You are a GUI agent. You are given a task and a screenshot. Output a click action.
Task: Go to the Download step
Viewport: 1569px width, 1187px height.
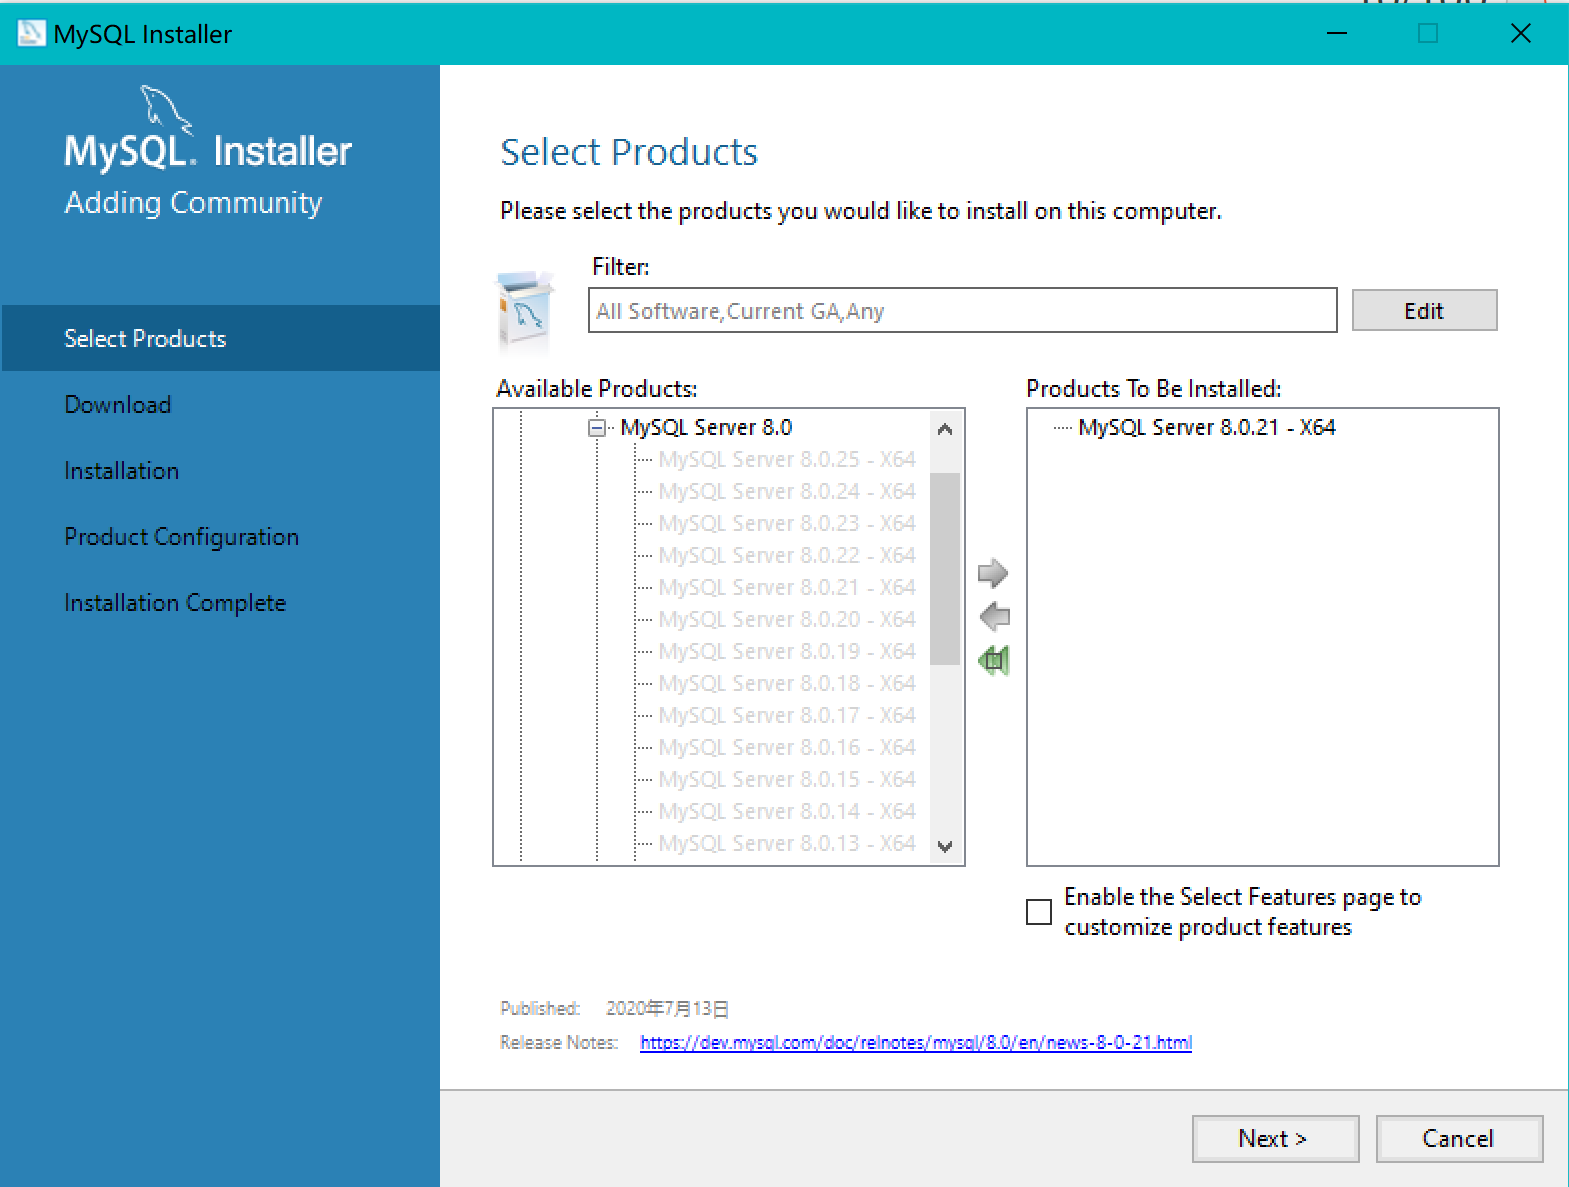pos(117,405)
